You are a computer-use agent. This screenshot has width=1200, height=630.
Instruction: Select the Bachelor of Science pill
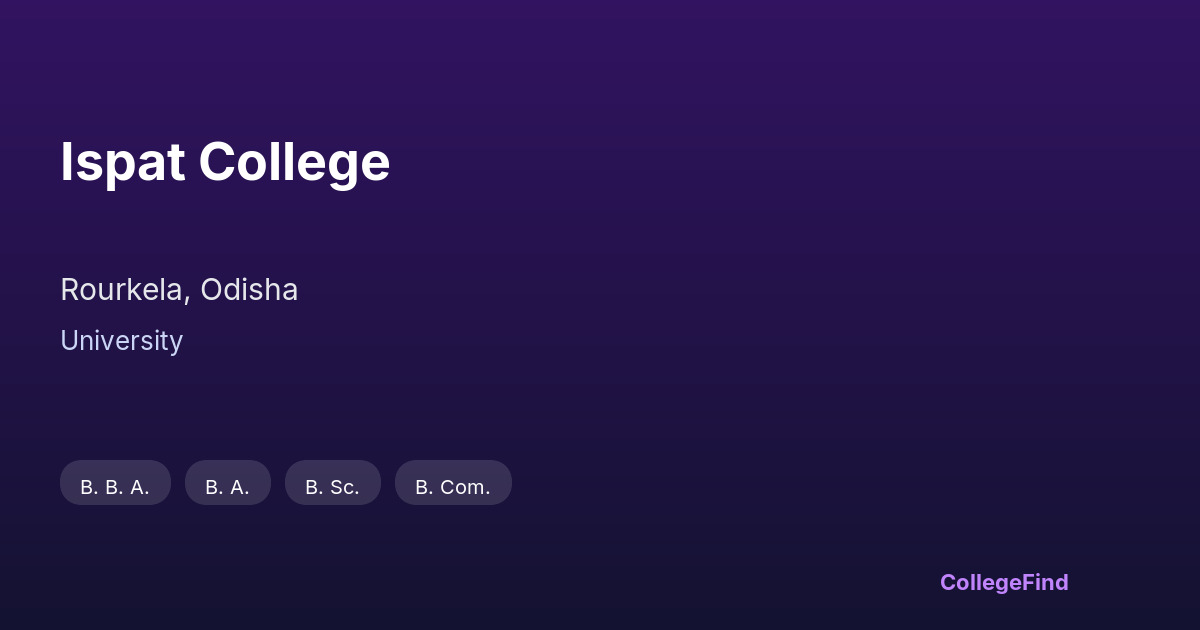click(333, 486)
